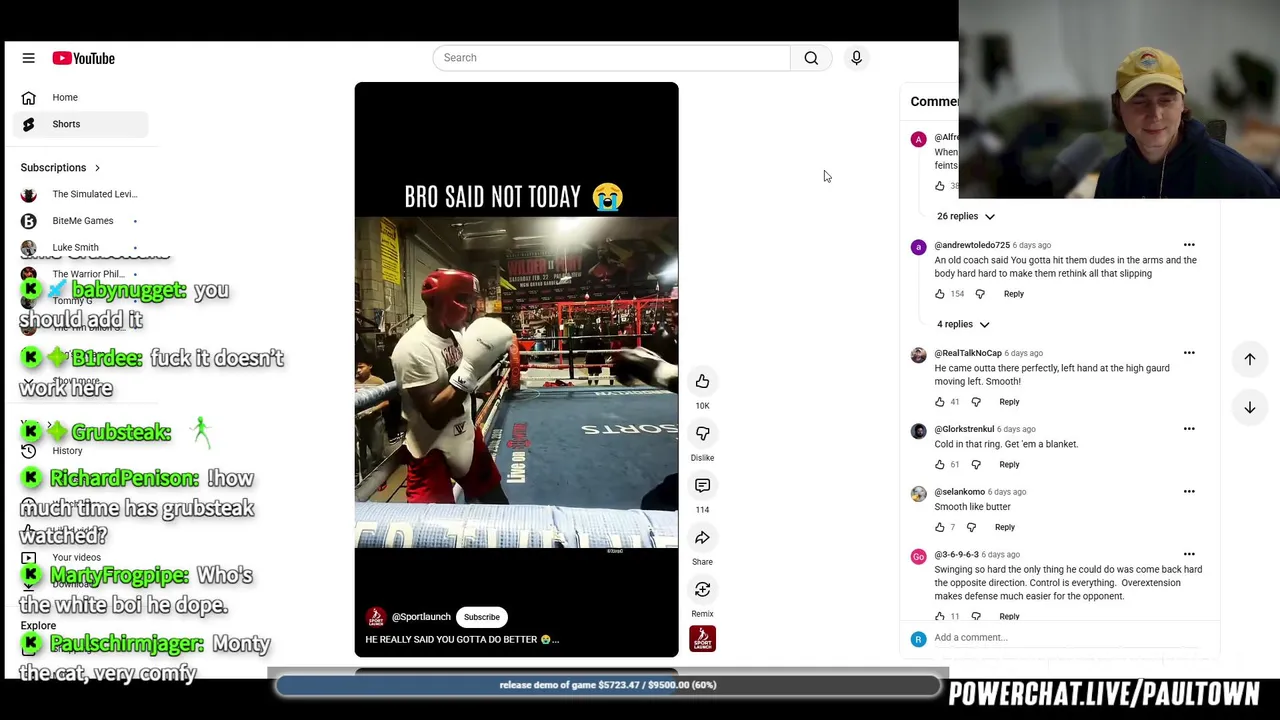The width and height of the screenshot is (1280, 720).
Task: Like Glorkstrenkul's comment
Action: click(x=940, y=465)
